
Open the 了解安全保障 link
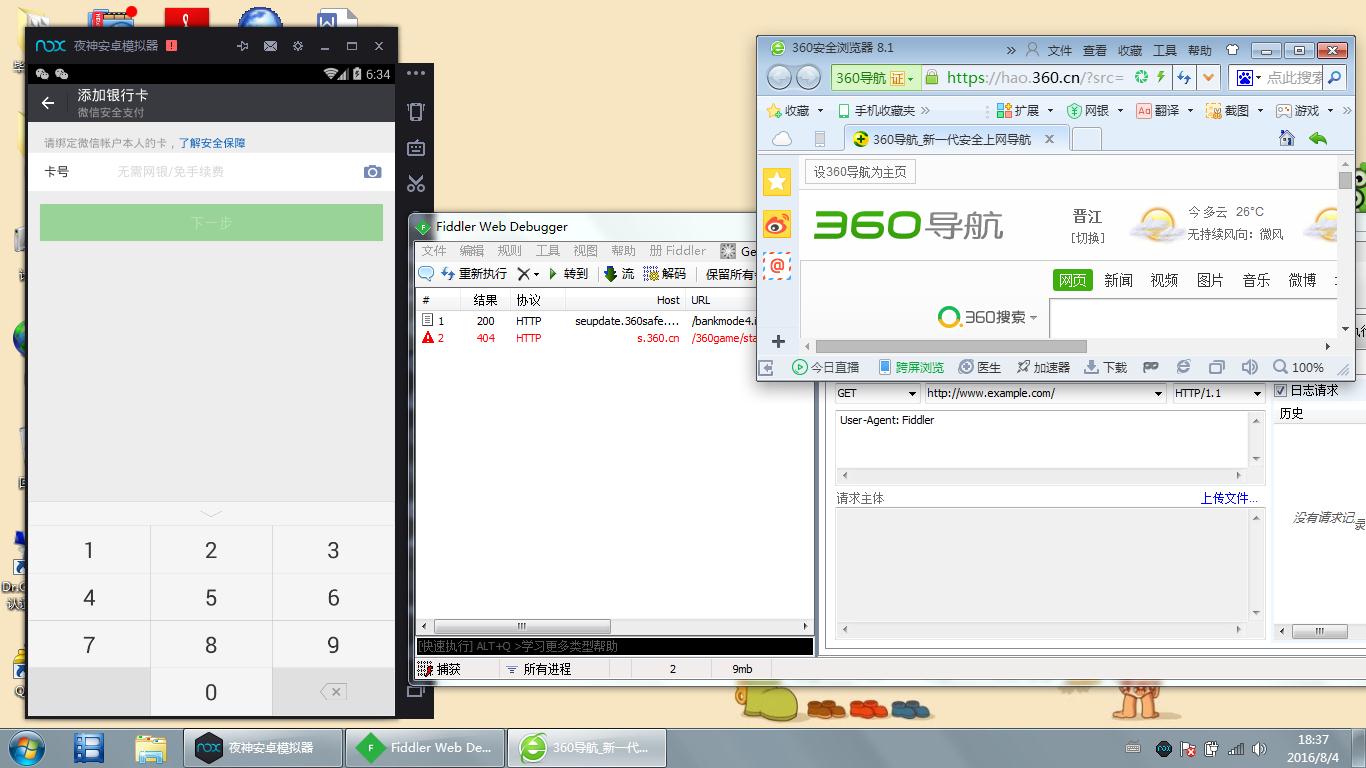click(212, 143)
